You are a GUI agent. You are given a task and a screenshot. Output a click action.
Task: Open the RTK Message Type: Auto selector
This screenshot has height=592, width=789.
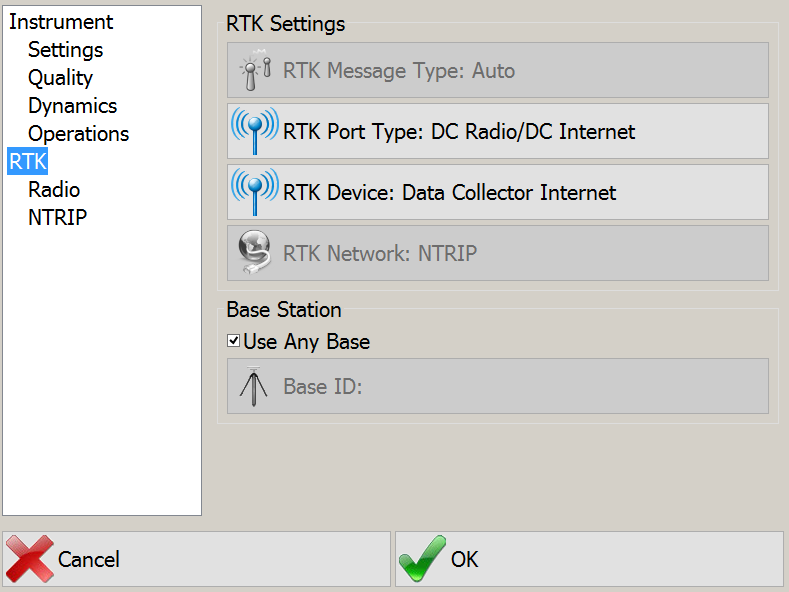click(498, 70)
